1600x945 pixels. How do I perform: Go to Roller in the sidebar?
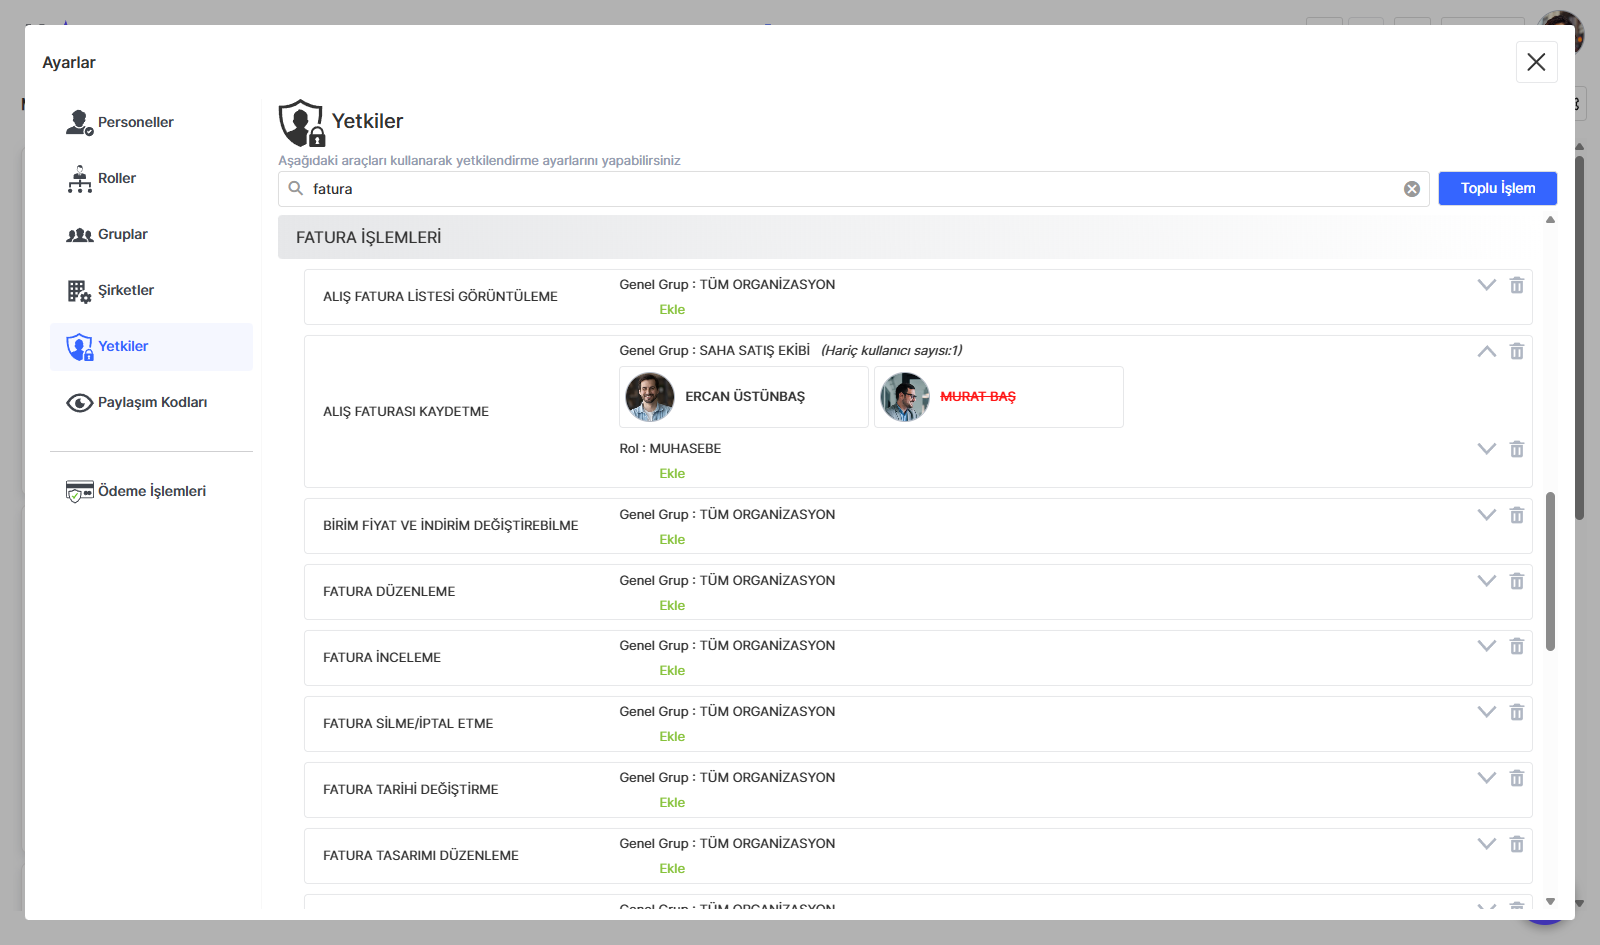point(116,178)
